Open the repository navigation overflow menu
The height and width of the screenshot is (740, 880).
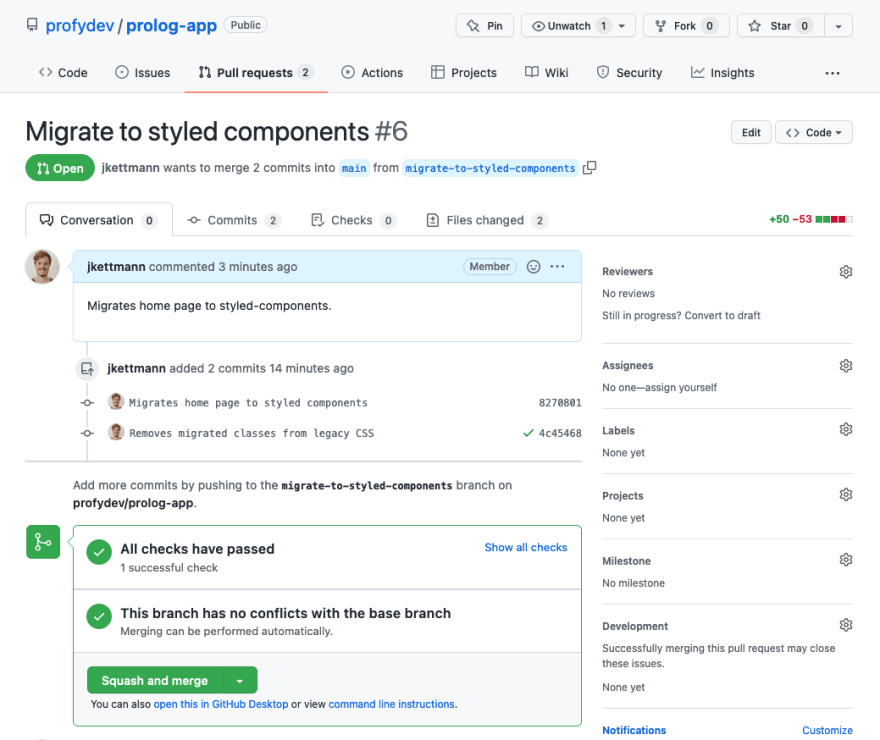(x=832, y=73)
